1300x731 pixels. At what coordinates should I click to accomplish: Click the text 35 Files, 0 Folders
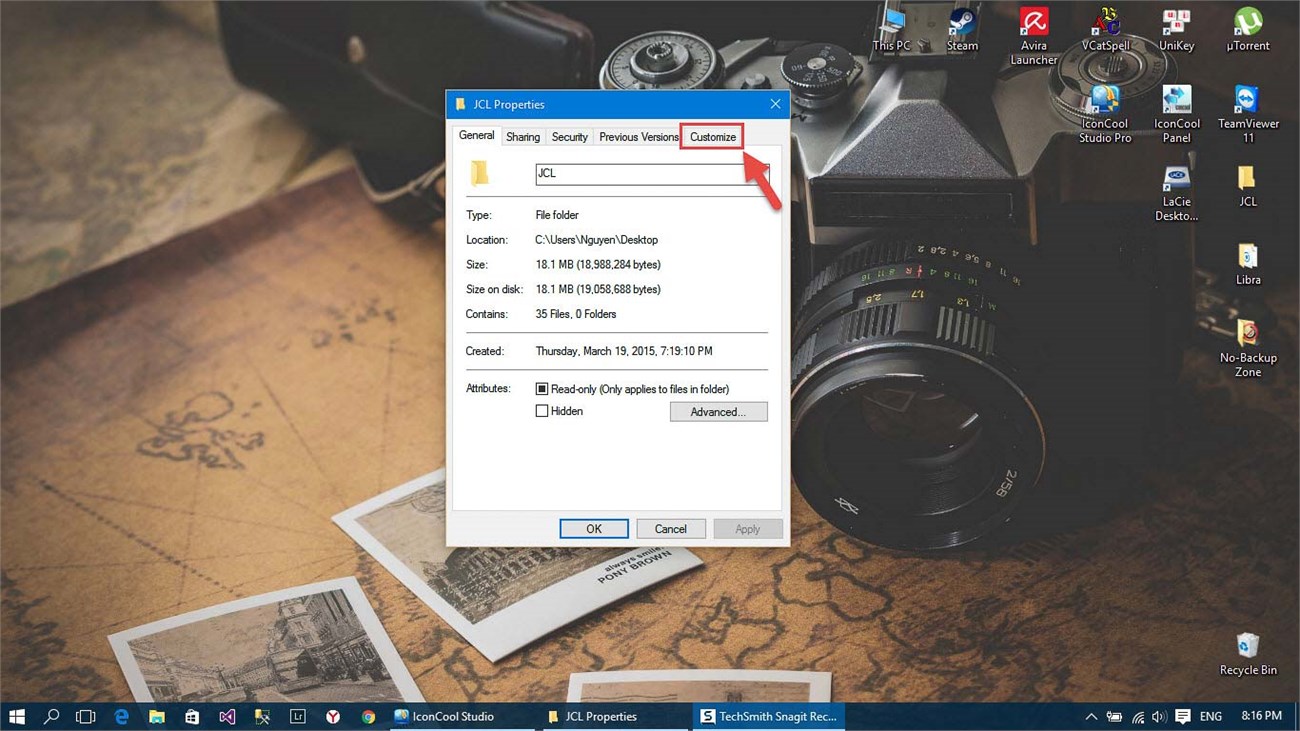coord(576,314)
